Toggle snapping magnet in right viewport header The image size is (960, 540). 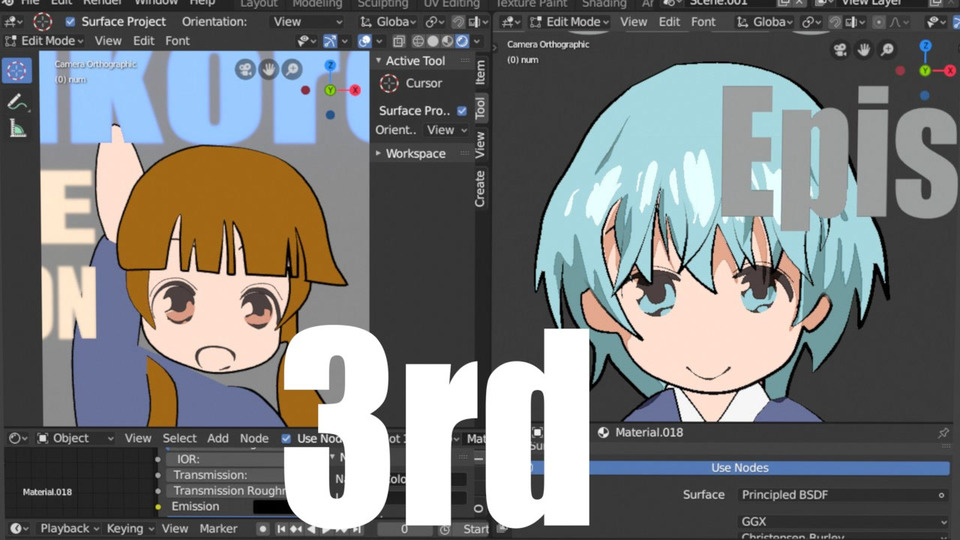834,22
